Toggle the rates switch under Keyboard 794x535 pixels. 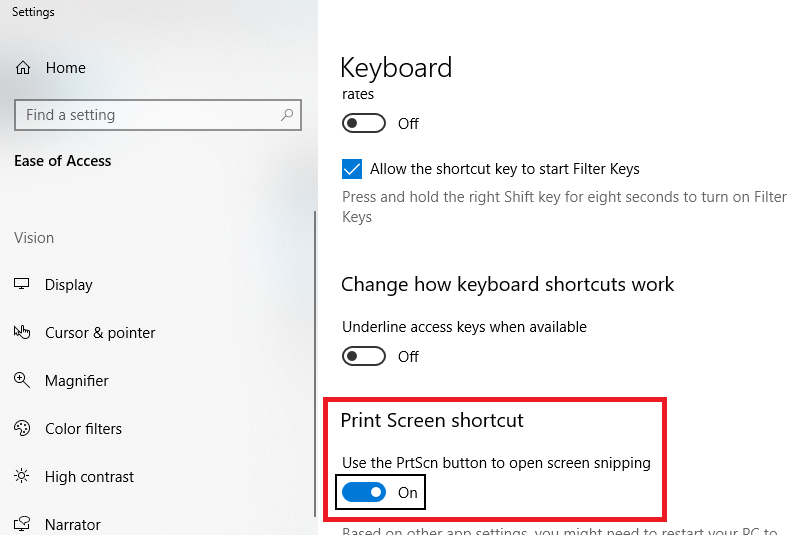coord(364,123)
